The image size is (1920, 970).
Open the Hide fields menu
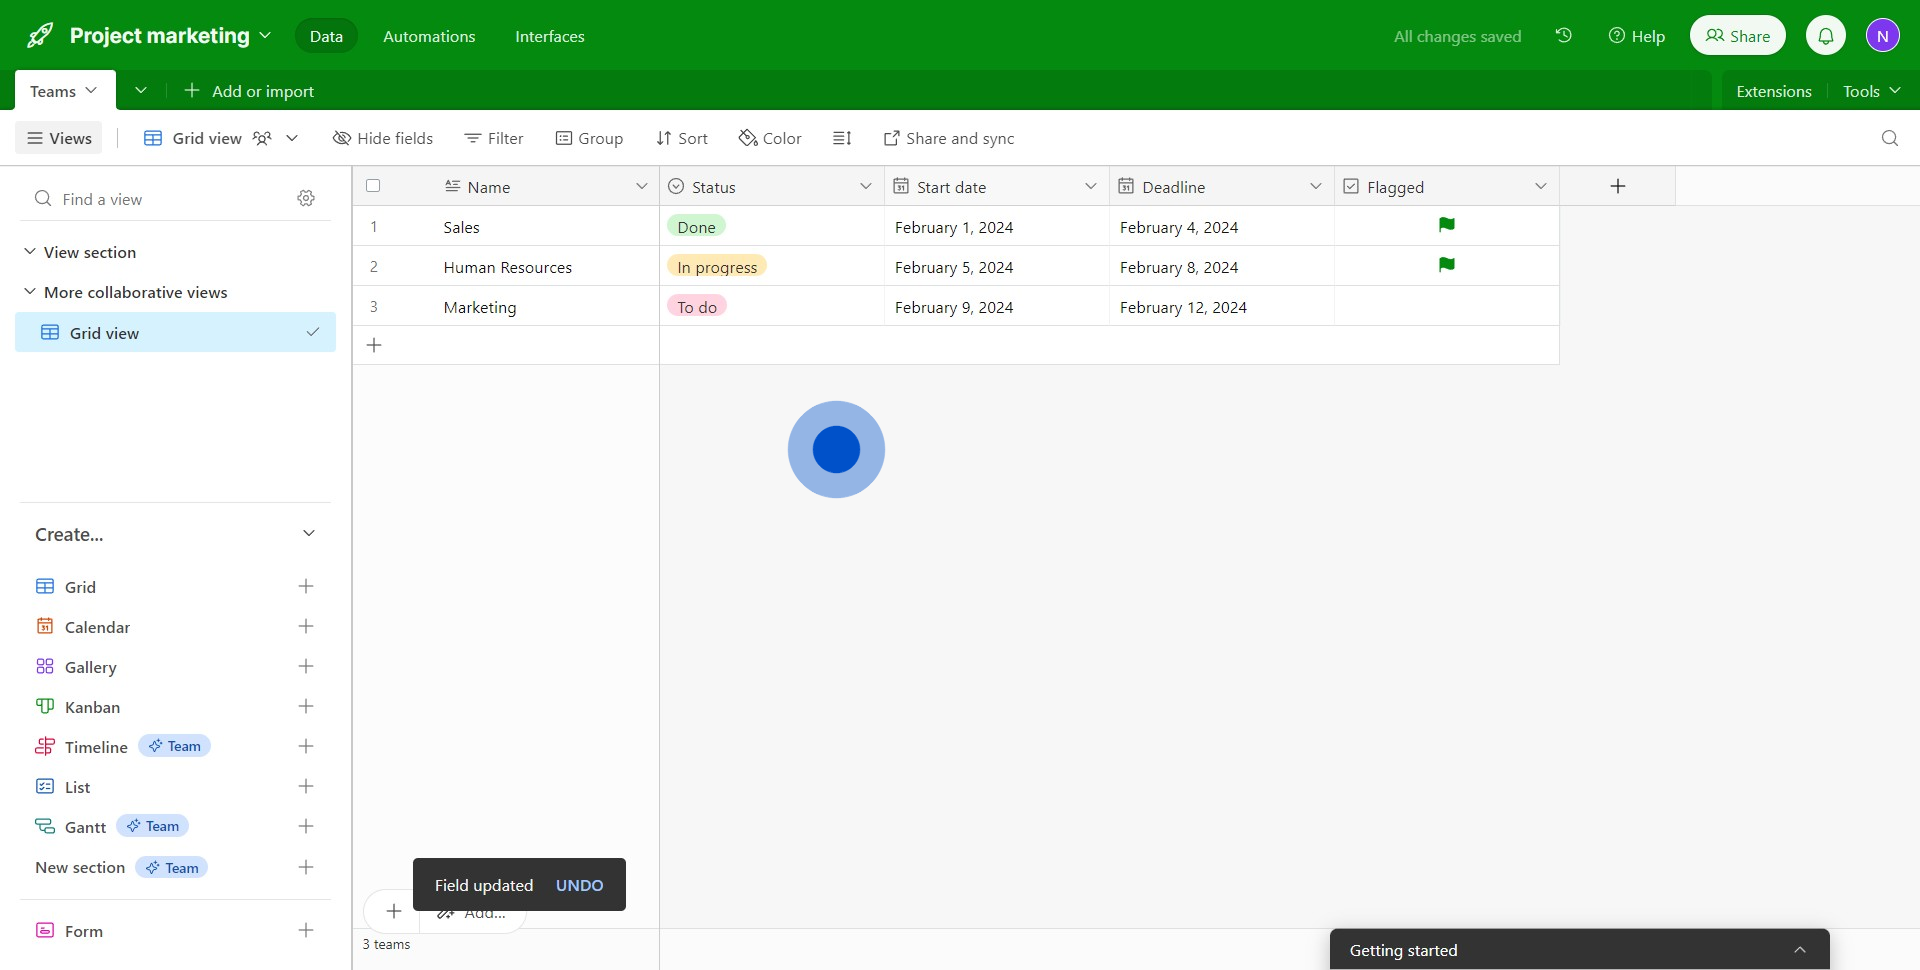[x=383, y=138]
